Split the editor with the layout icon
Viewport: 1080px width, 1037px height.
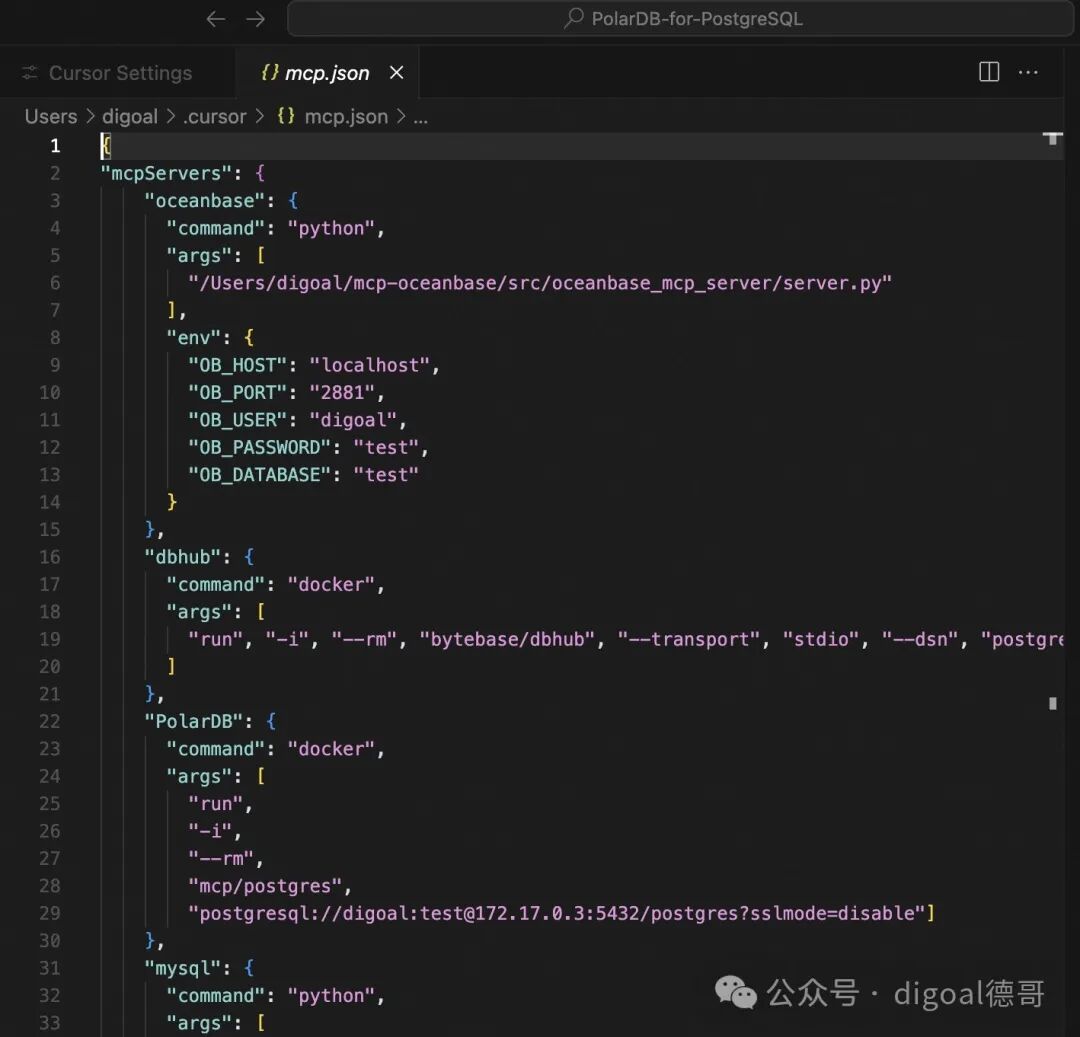click(989, 72)
